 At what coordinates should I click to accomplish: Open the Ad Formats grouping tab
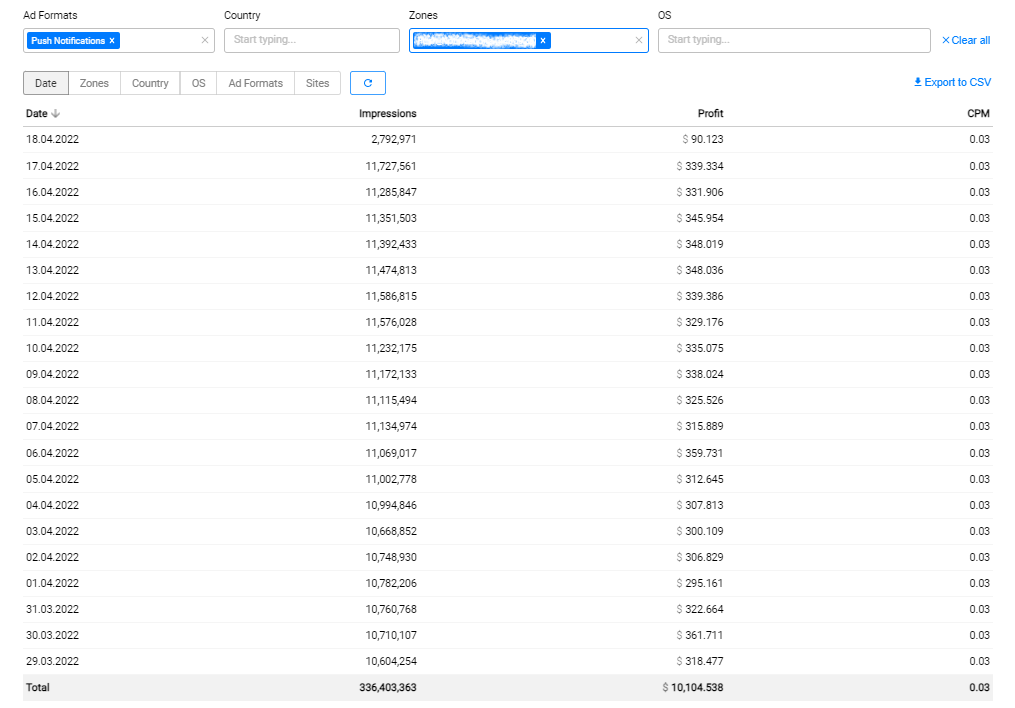point(255,83)
